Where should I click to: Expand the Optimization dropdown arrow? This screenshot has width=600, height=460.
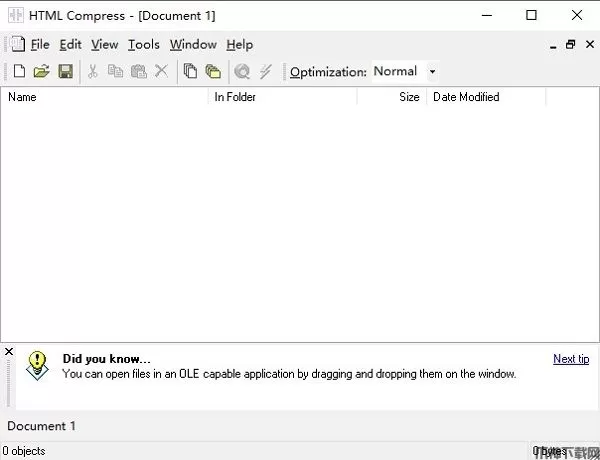click(x=432, y=72)
